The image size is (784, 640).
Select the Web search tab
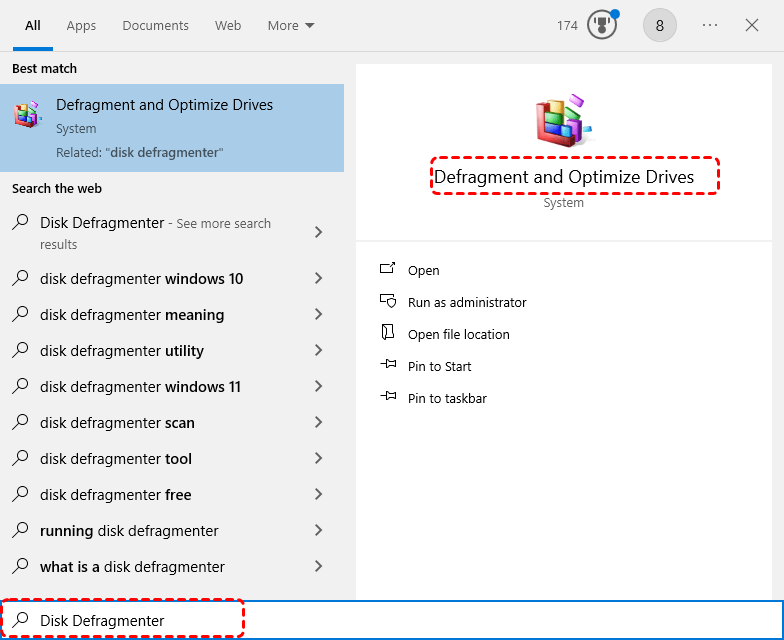(228, 25)
